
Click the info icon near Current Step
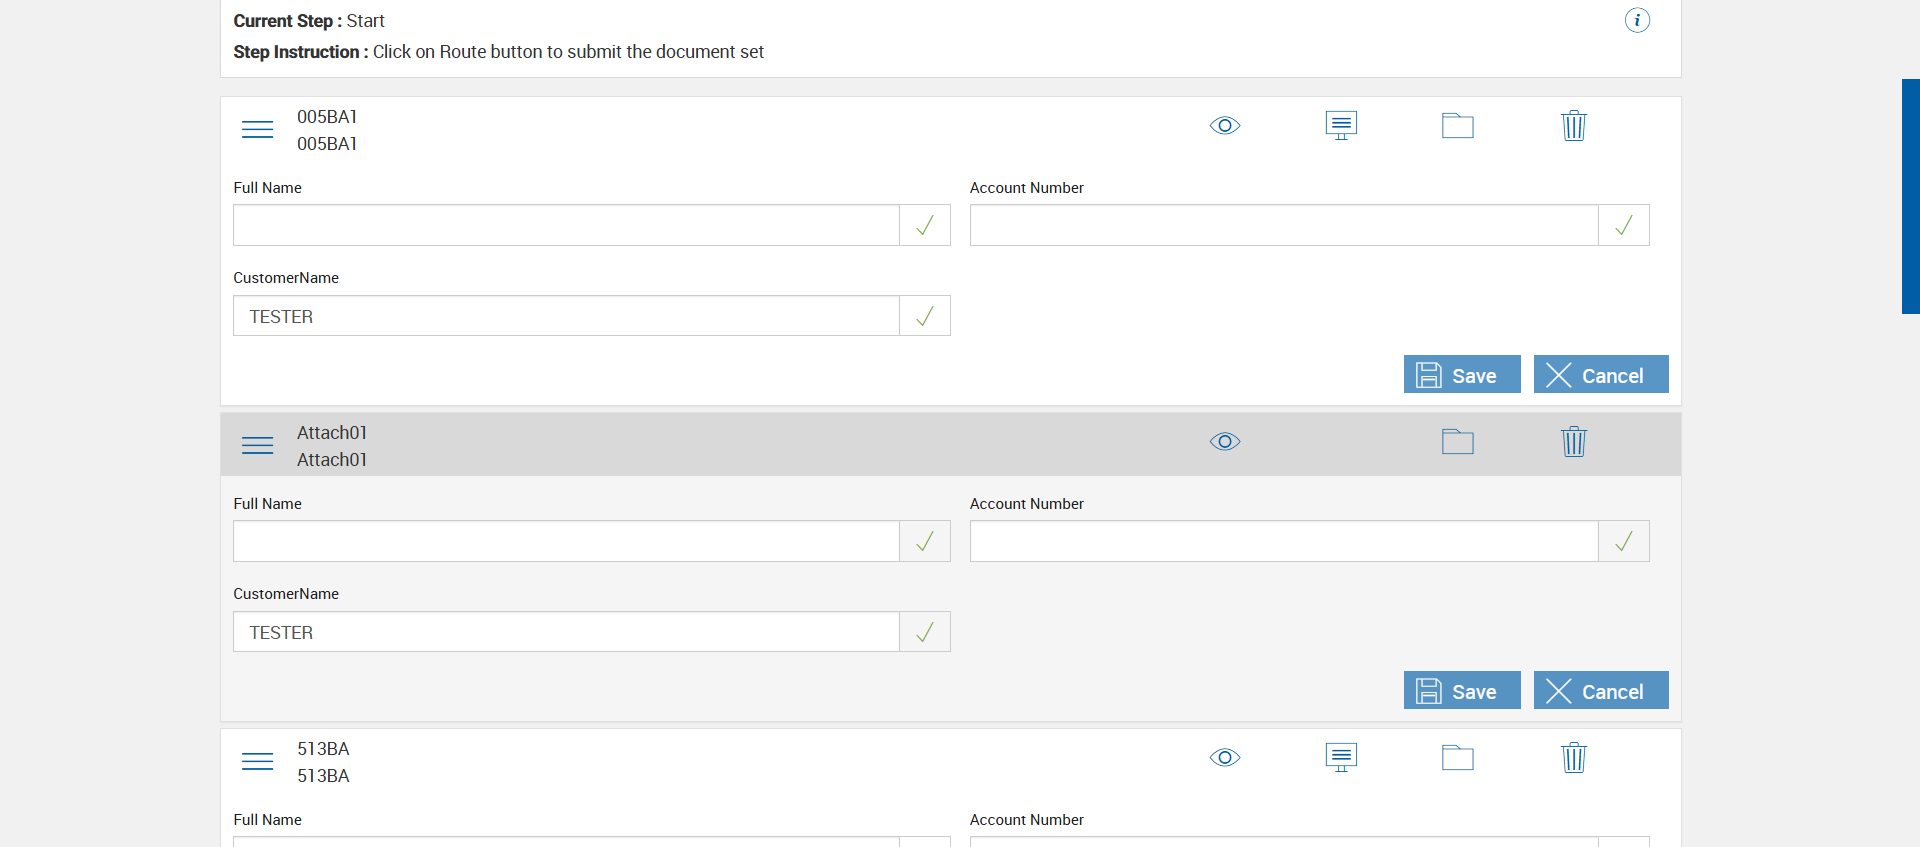pos(1637,20)
